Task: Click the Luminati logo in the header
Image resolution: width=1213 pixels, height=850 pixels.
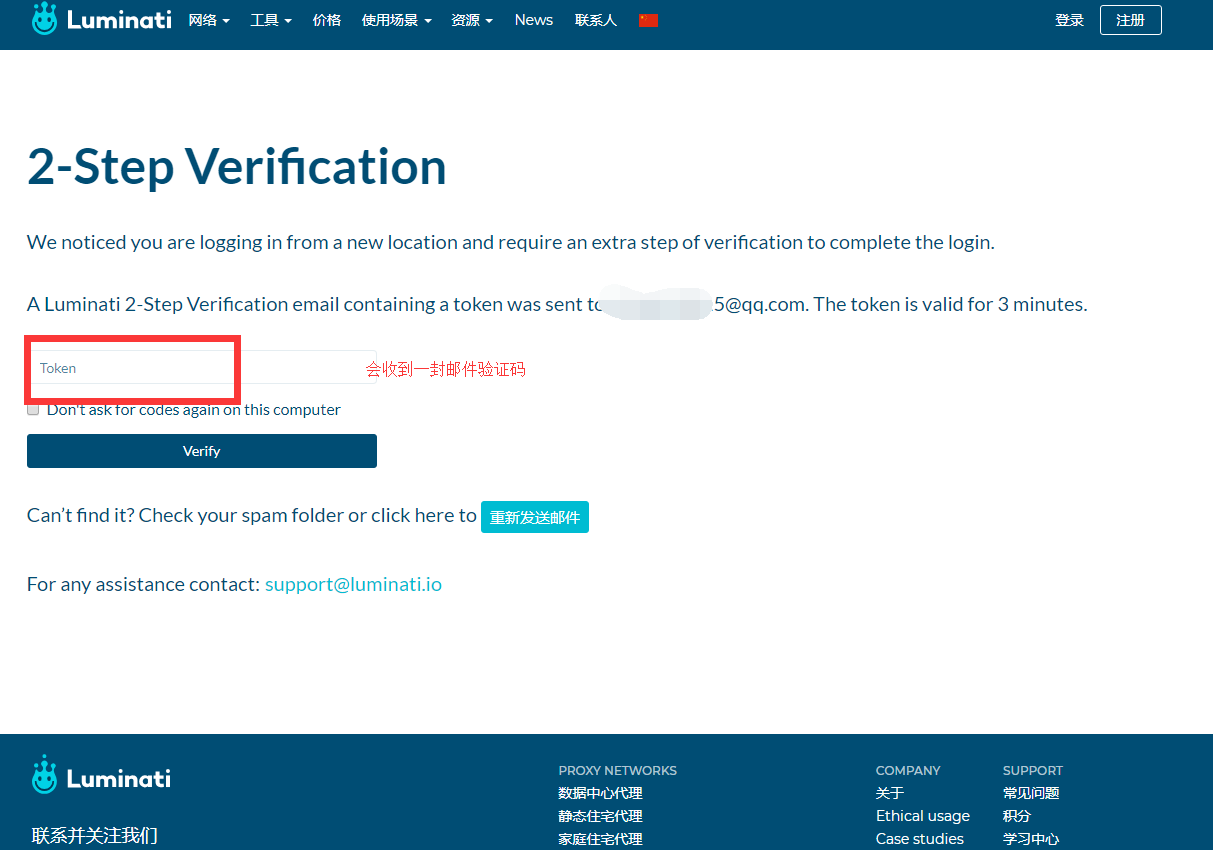Action: click(x=102, y=19)
